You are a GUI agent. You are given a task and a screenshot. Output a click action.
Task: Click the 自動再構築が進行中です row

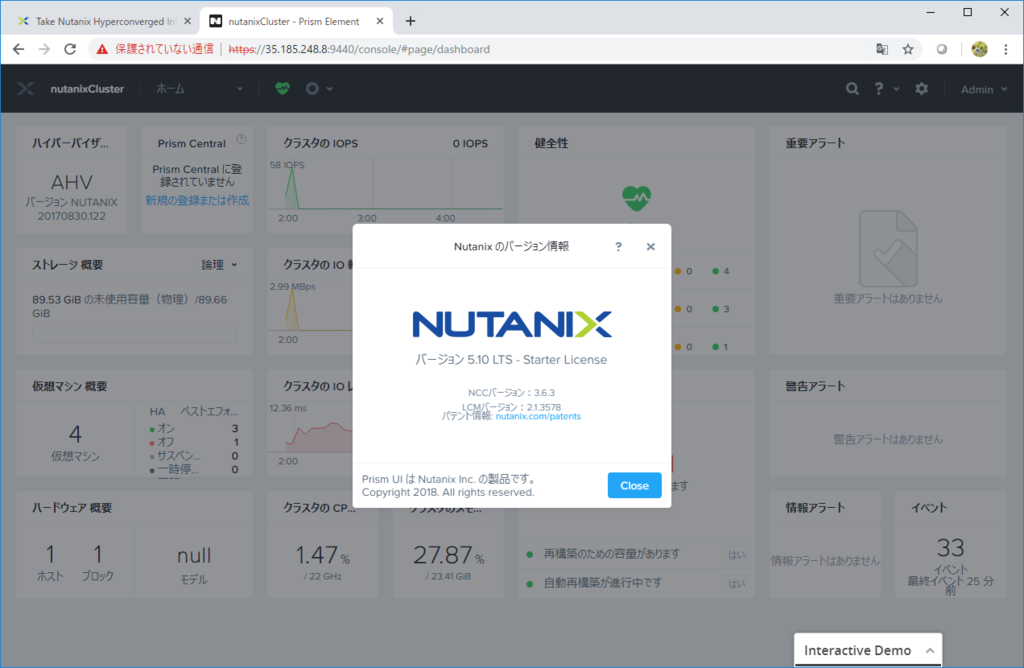tap(636, 582)
